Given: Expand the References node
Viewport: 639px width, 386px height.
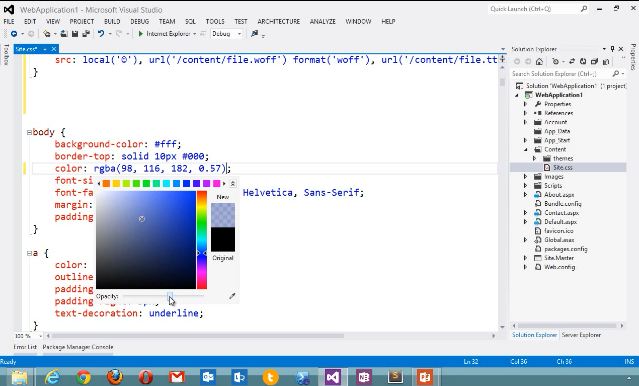Looking at the screenshot, I should [x=526, y=113].
